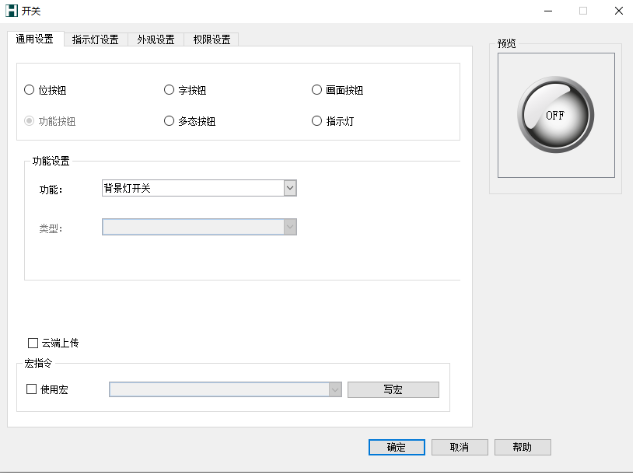Click the OFF switch preview image
The image size is (633, 473).
tap(555, 115)
